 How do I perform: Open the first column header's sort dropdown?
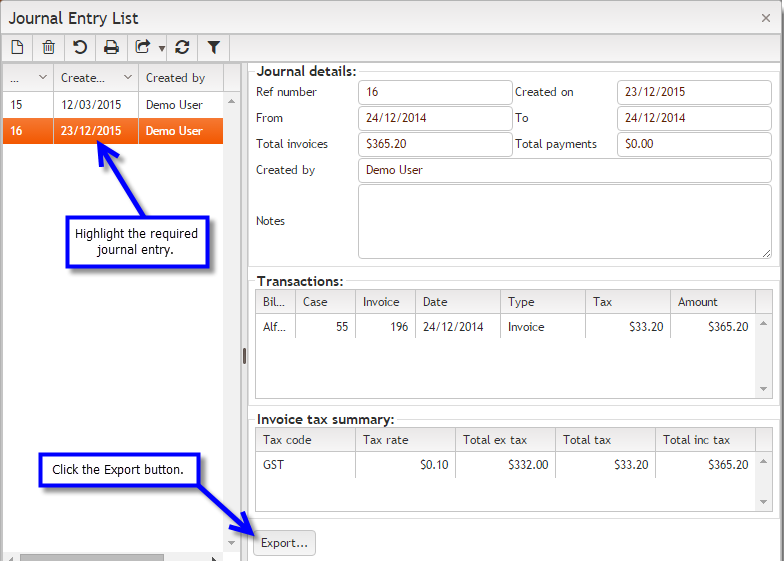click(x=42, y=77)
